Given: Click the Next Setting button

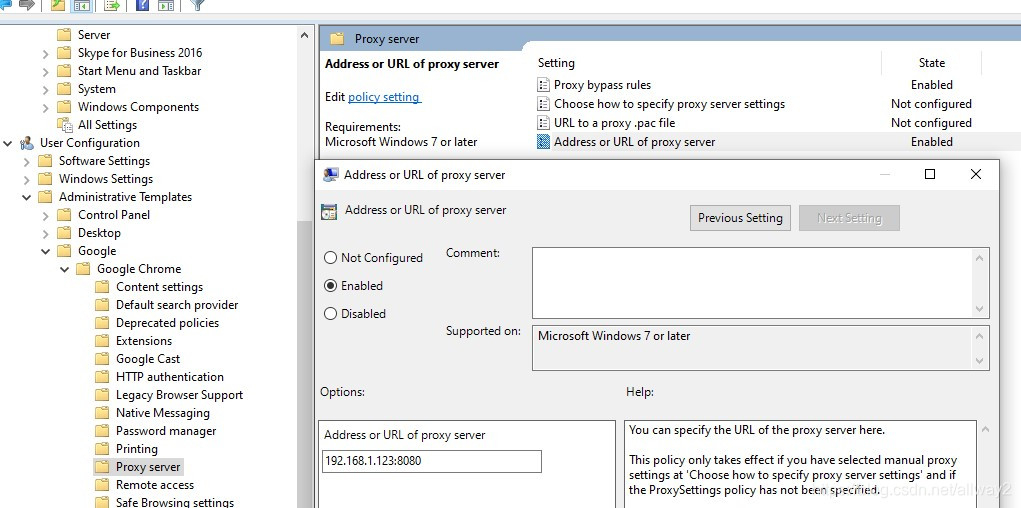Looking at the screenshot, I should click(849, 218).
